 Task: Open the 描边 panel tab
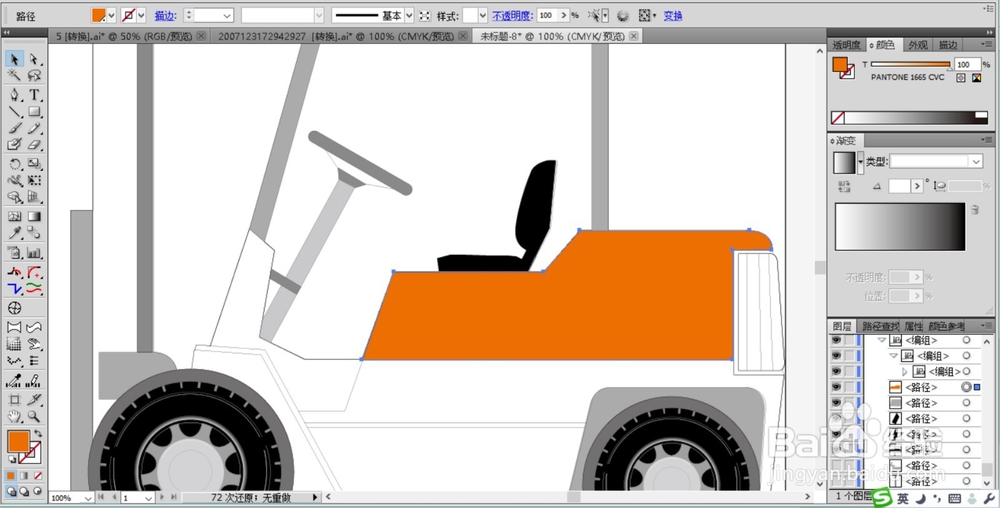[948, 45]
